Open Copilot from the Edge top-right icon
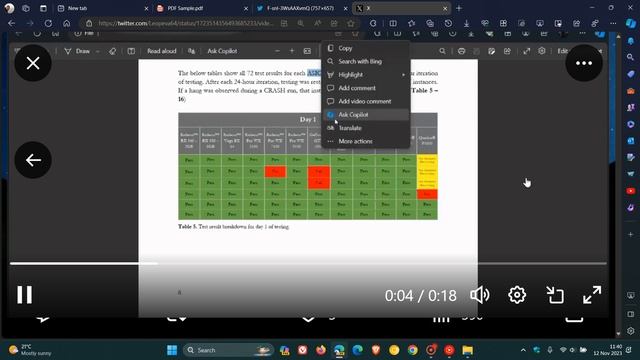Viewport: 640px width, 360px height. (631, 23)
